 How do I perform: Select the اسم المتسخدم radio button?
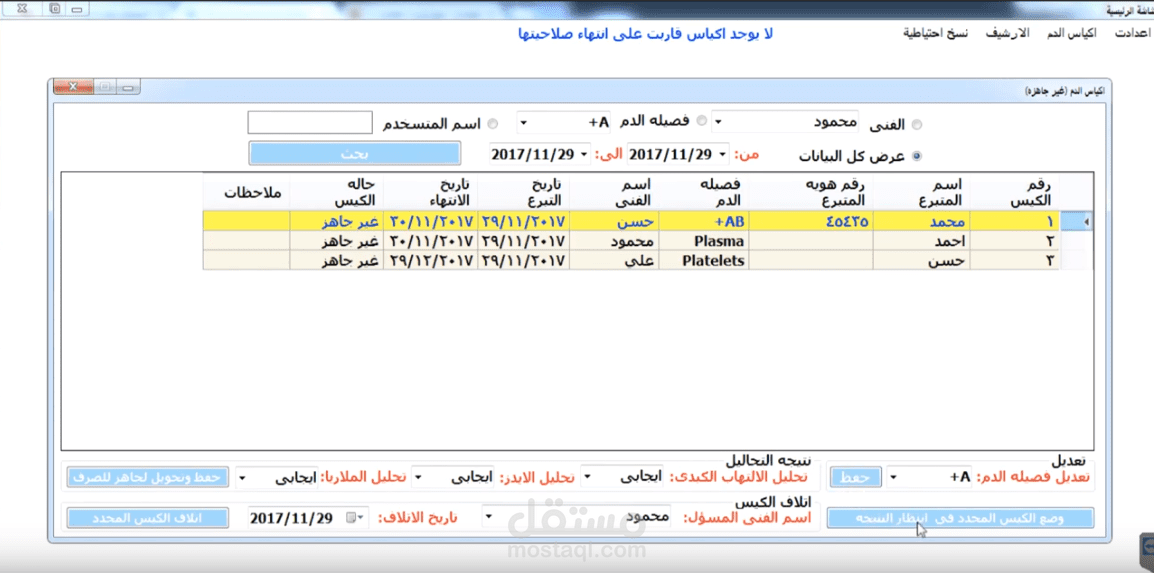(x=493, y=123)
